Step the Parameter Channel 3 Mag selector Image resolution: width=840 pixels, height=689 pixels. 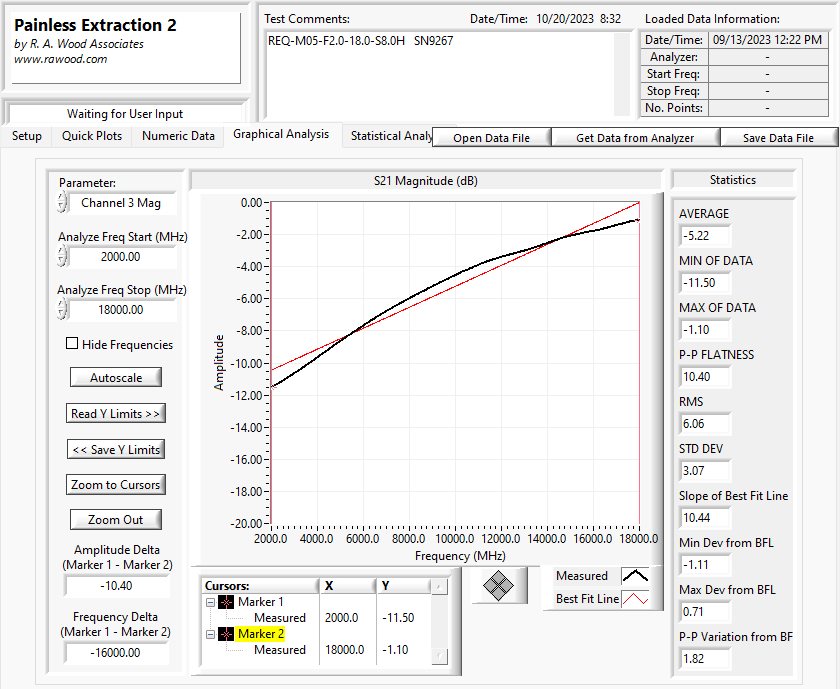(62, 203)
